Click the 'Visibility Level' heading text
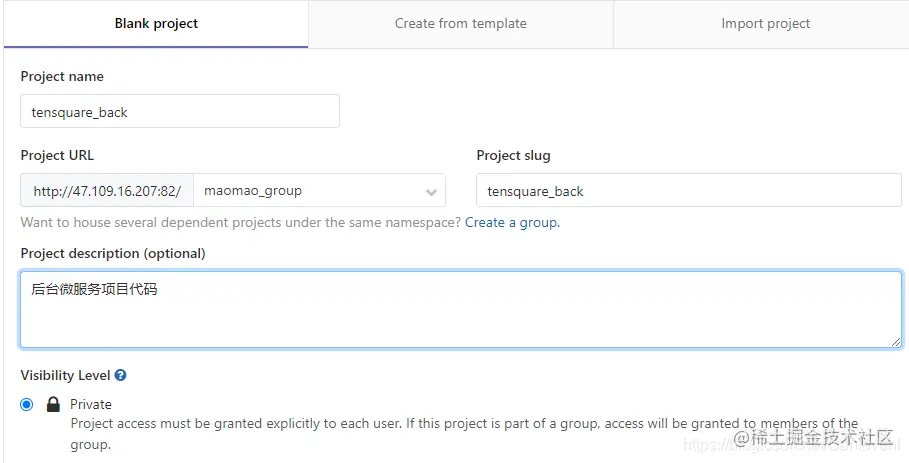Image resolution: width=909 pixels, height=463 pixels. (65, 376)
